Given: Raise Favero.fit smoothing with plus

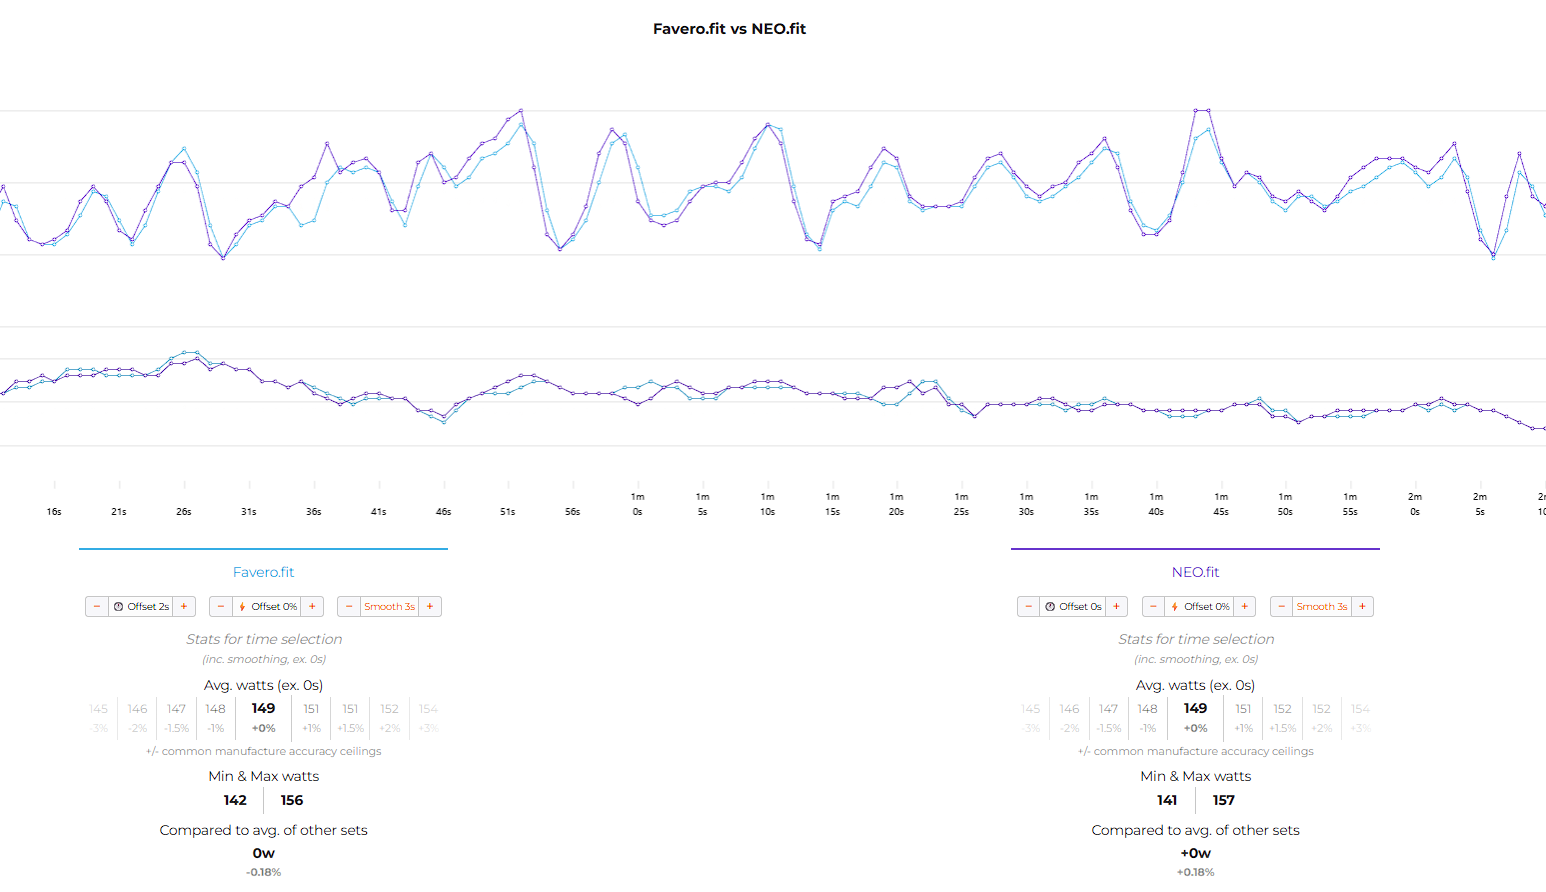Looking at the screenshot, I should (x=430, y=607).
